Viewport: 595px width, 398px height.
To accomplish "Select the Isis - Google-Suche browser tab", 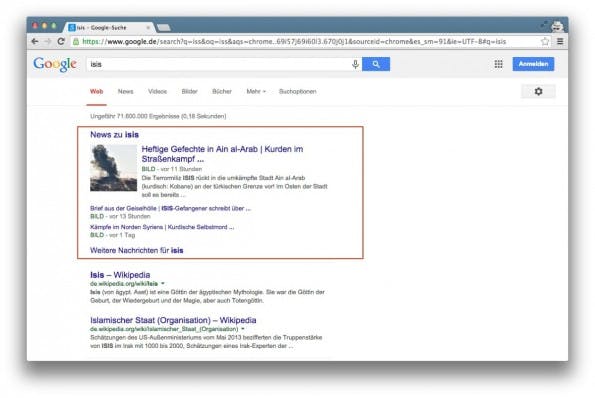I will 108,28.
